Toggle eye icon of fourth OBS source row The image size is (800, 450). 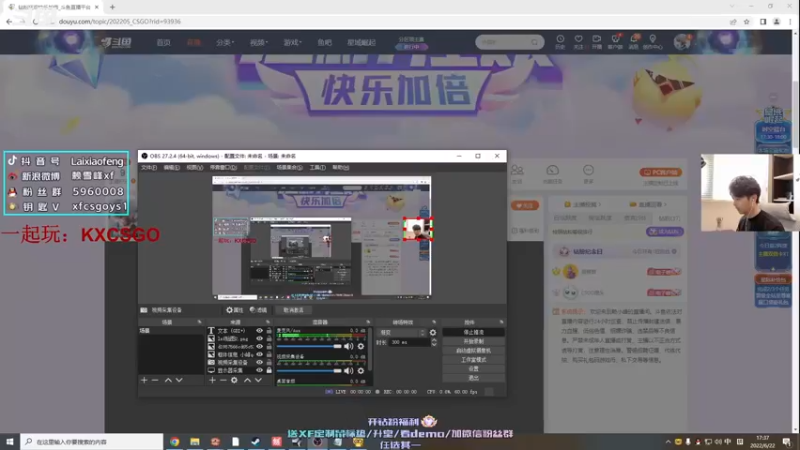coord(259,354)
